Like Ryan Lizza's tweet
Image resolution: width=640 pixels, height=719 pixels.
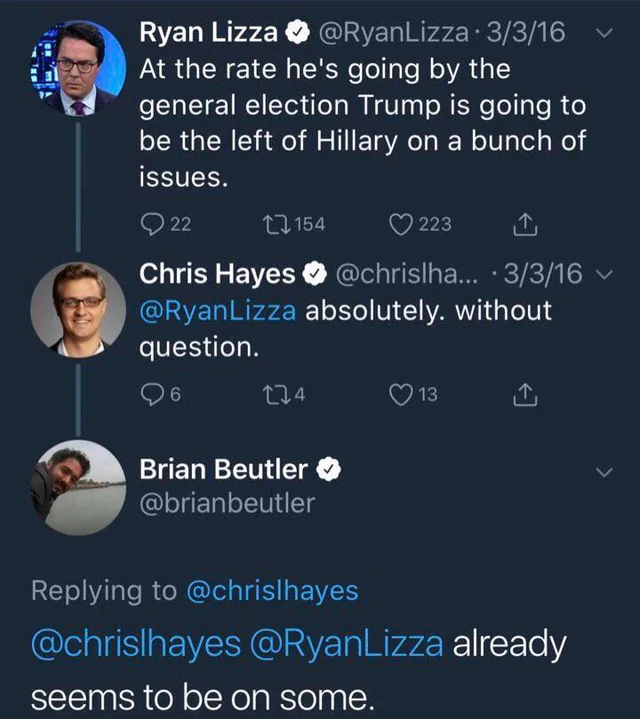tap(403, 225)
